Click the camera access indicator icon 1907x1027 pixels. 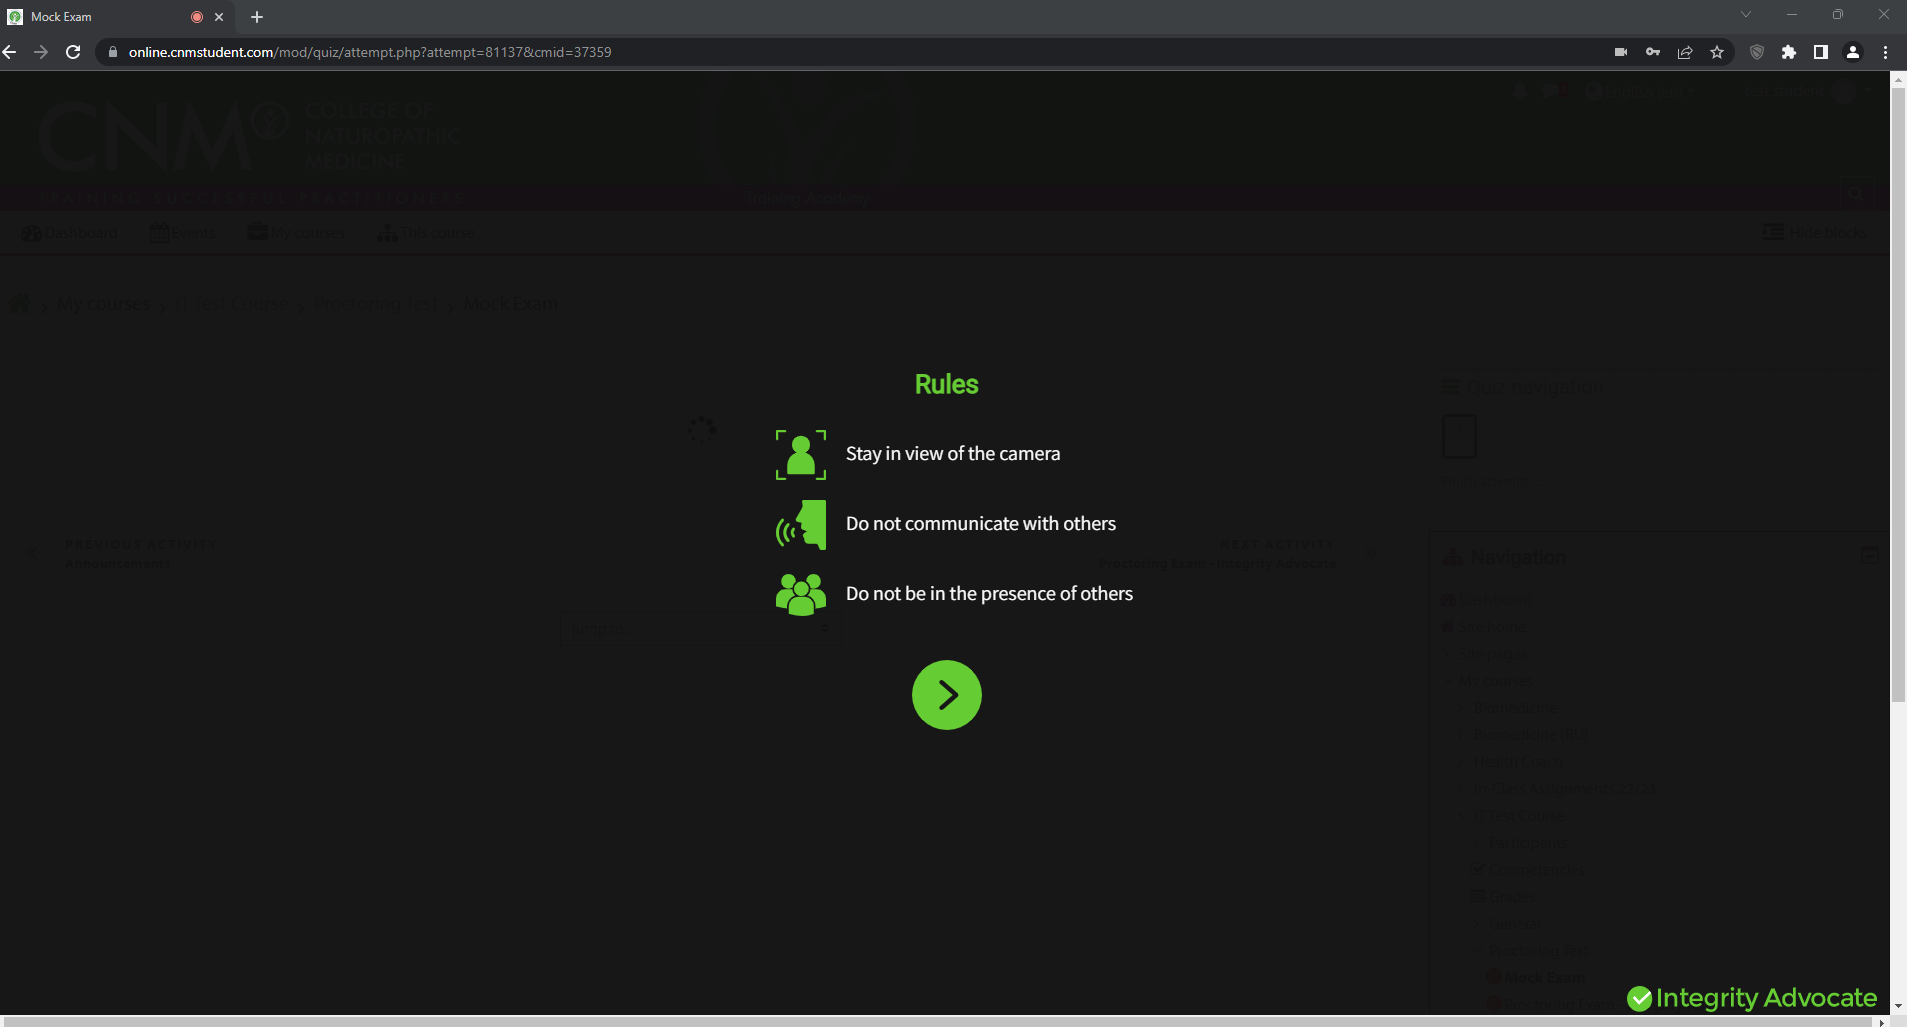(x=1621, y=52)
